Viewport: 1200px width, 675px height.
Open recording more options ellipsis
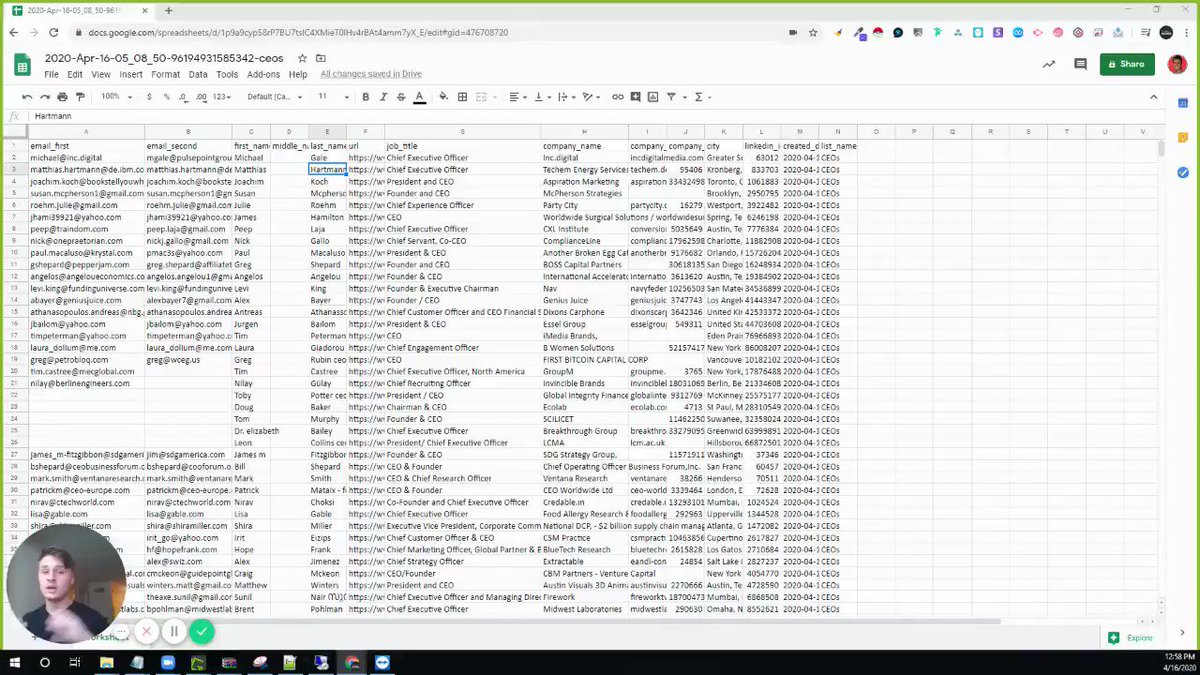(120, 631)
